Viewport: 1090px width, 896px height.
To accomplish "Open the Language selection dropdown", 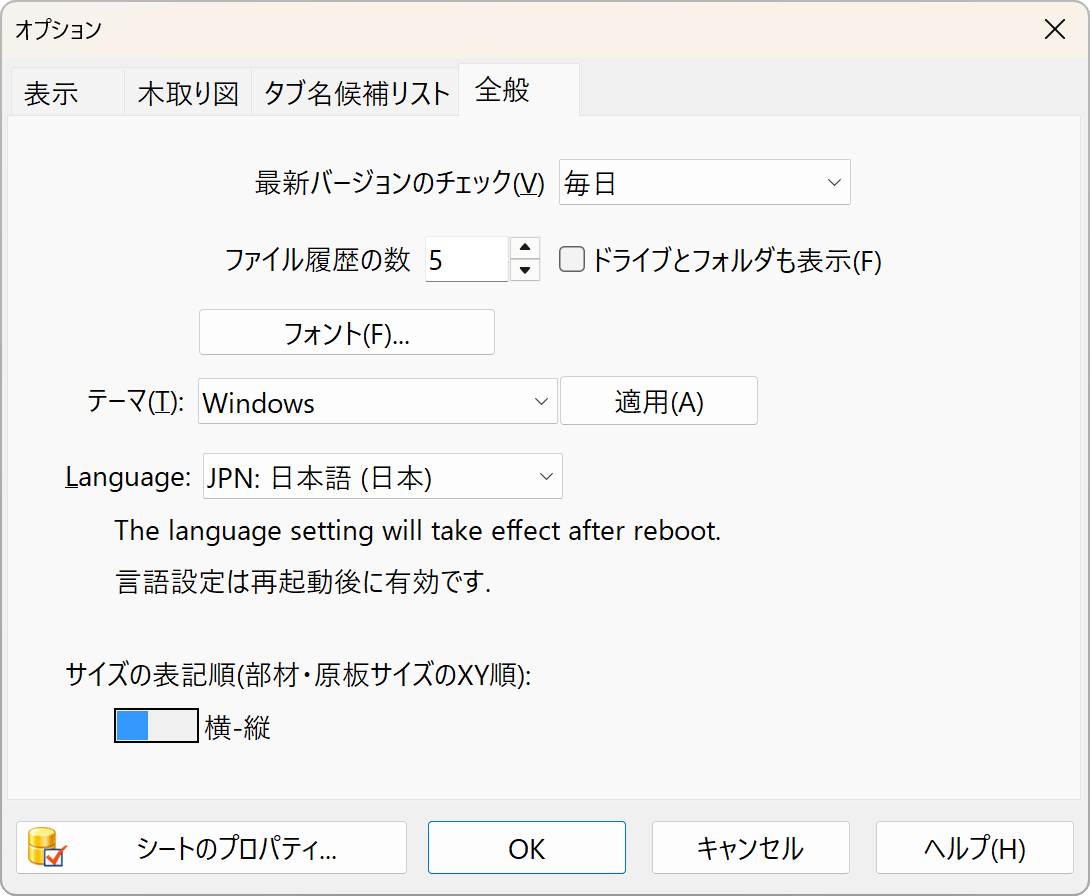I will click(382, 477).
